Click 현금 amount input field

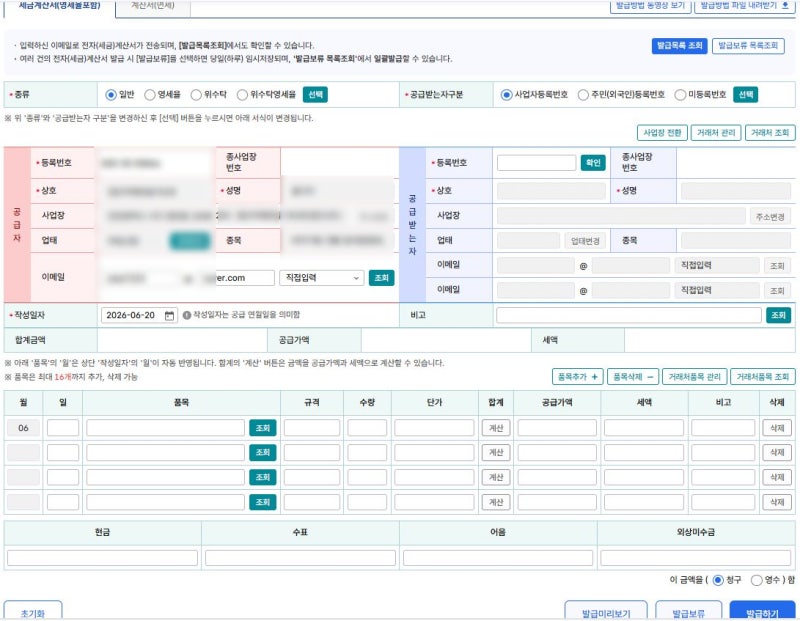(x=103, y=558)
